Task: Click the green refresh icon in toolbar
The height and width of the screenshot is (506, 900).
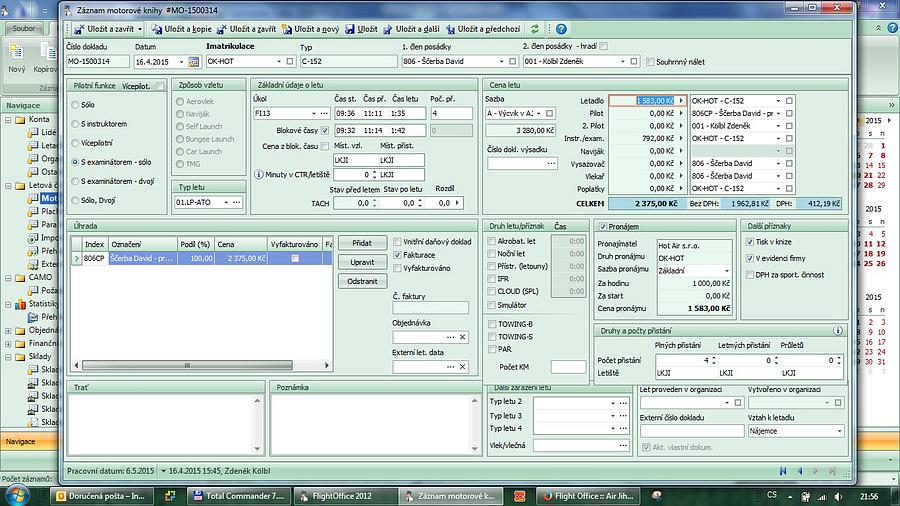Action: coord(535,30)
